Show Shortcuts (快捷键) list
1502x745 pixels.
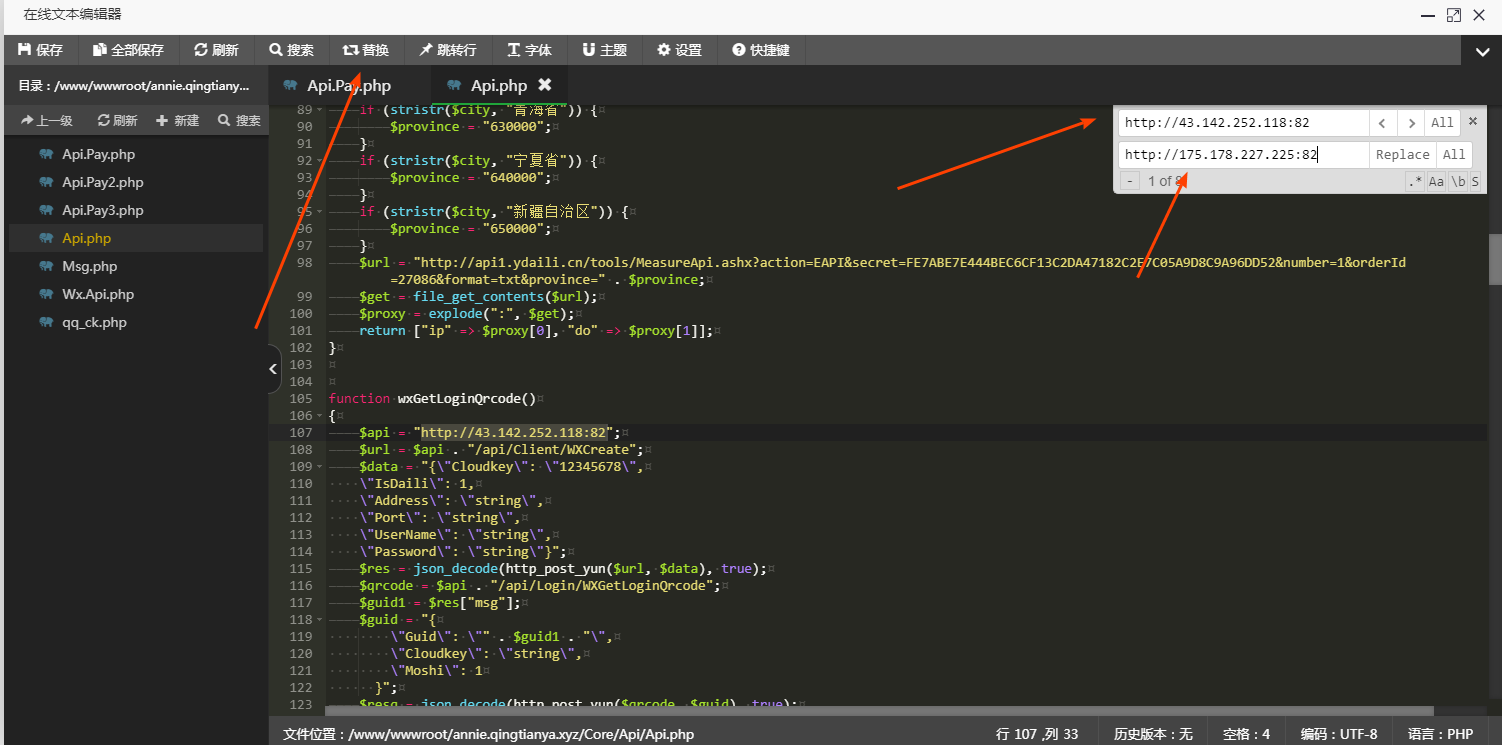click(x=760, y=50)
